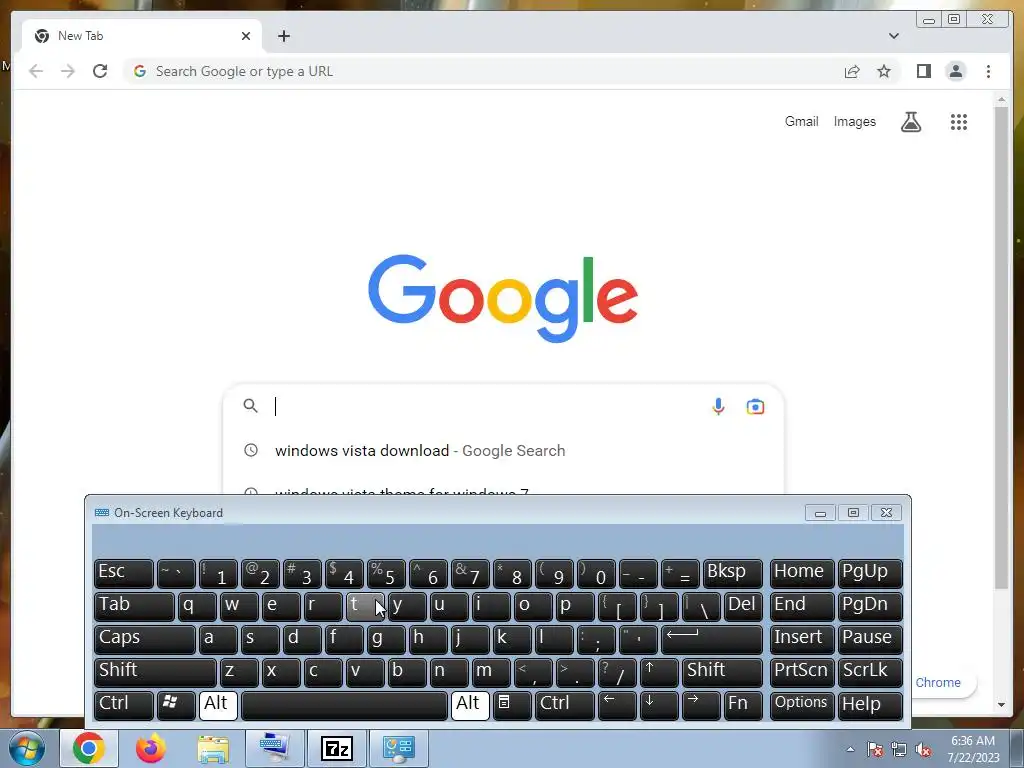1024x768 pixels.
Task: Share this page icon in the address bar
Action: 852,71
